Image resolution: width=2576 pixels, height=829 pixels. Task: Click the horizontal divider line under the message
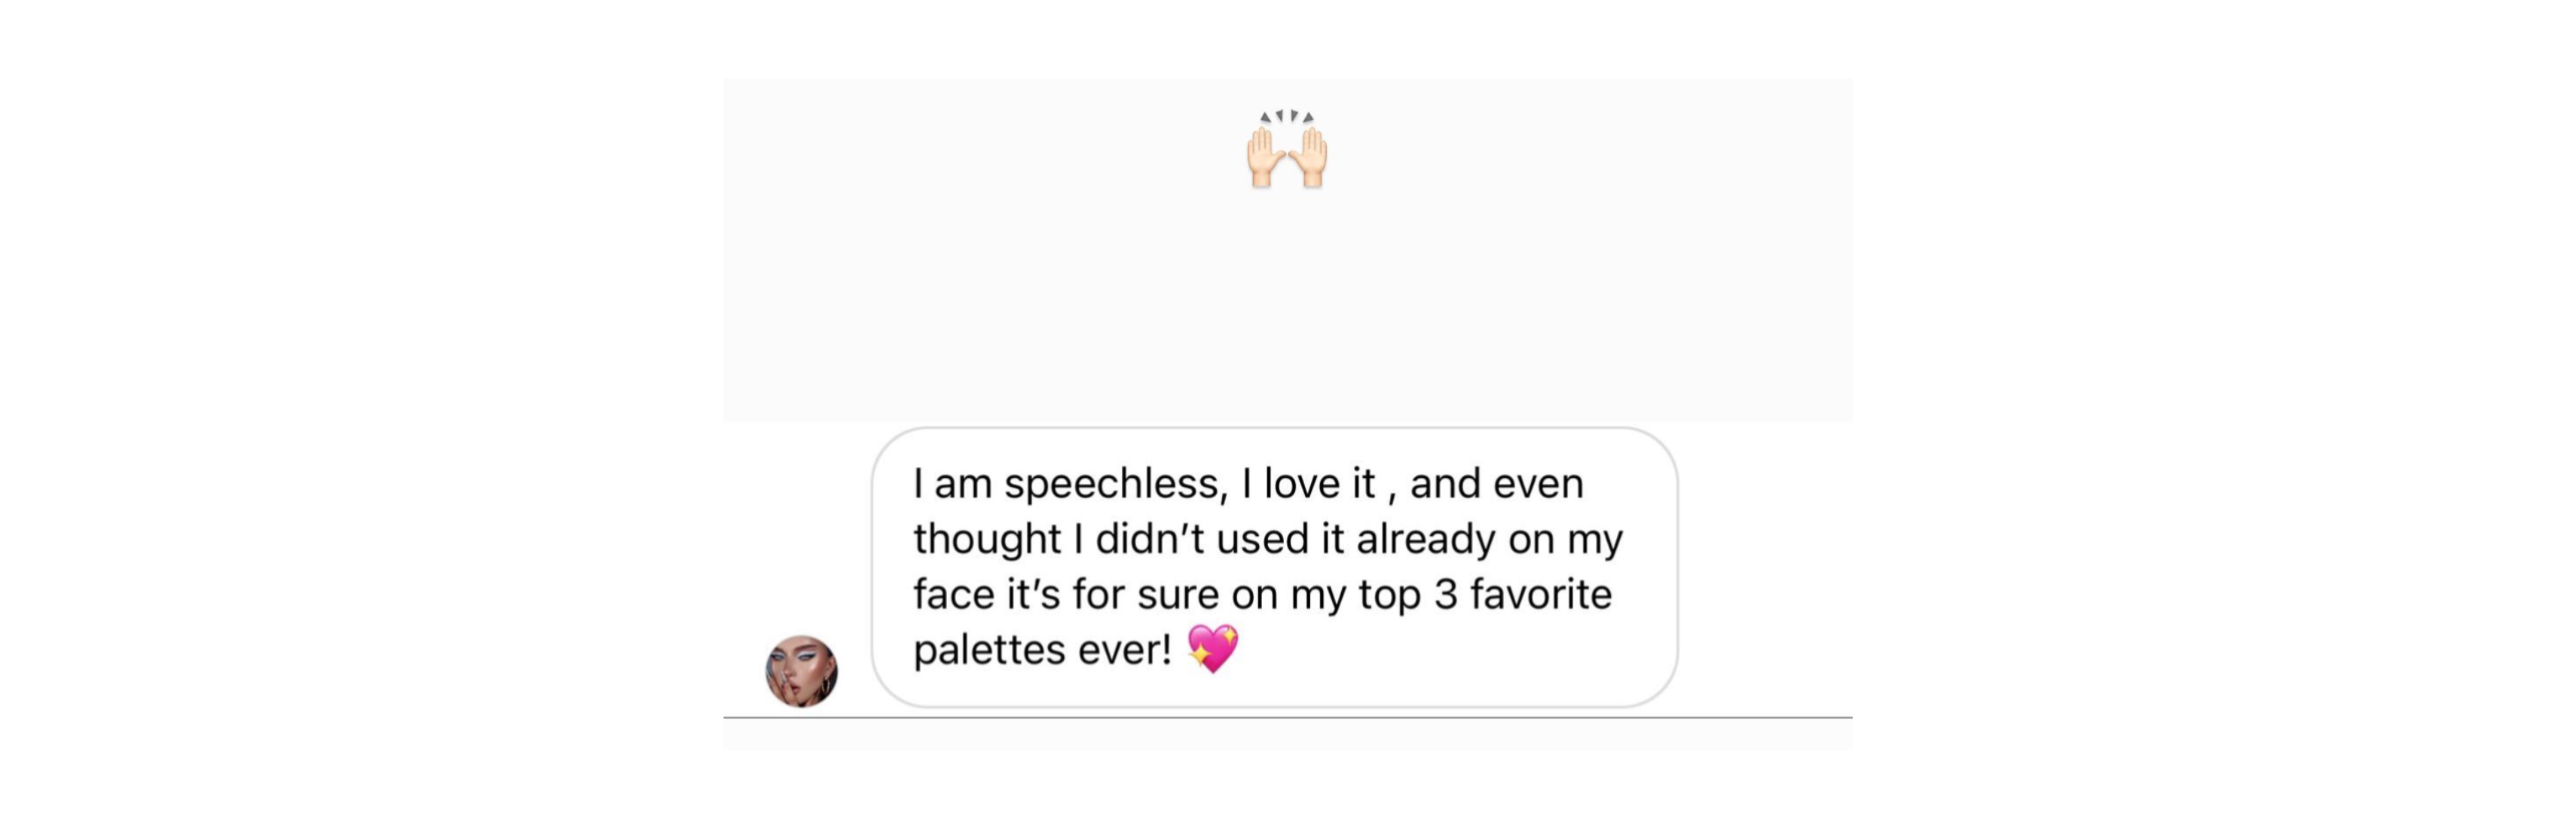pyautogui.click(x=1287, y=717)
